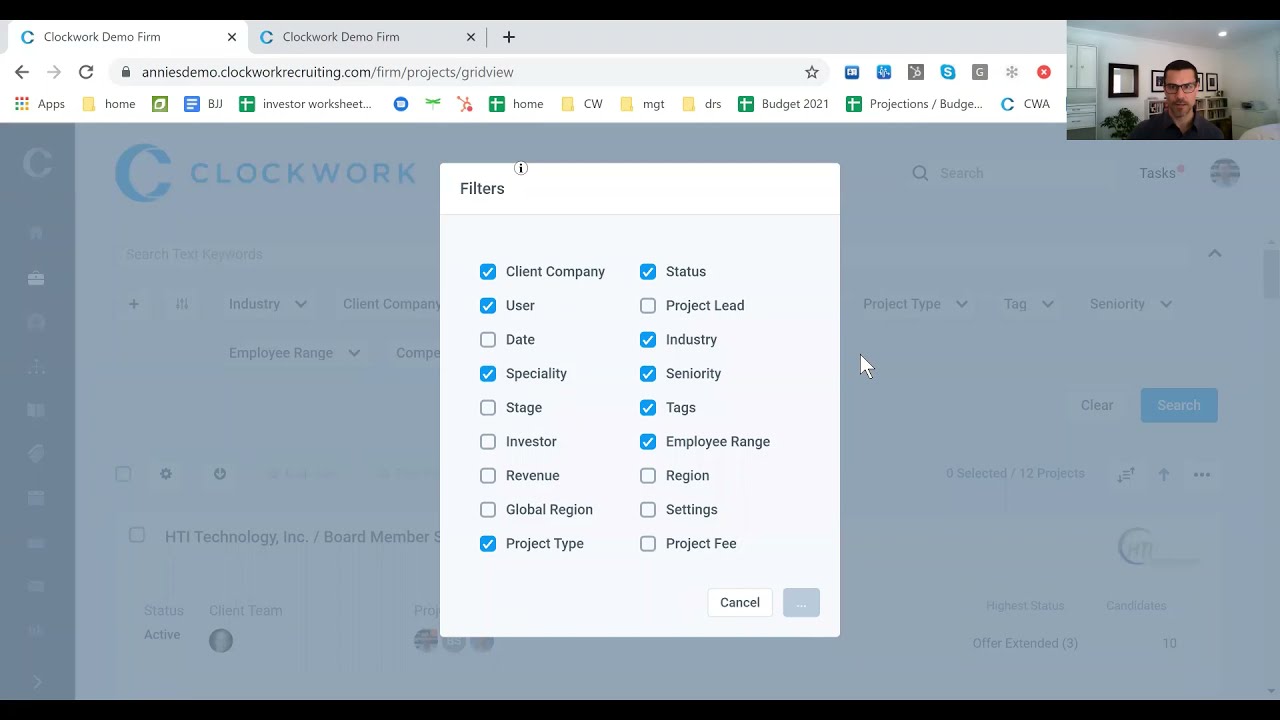Uncheck the Speciality filter checkbox
The image size is (1280, 720).
488,374
